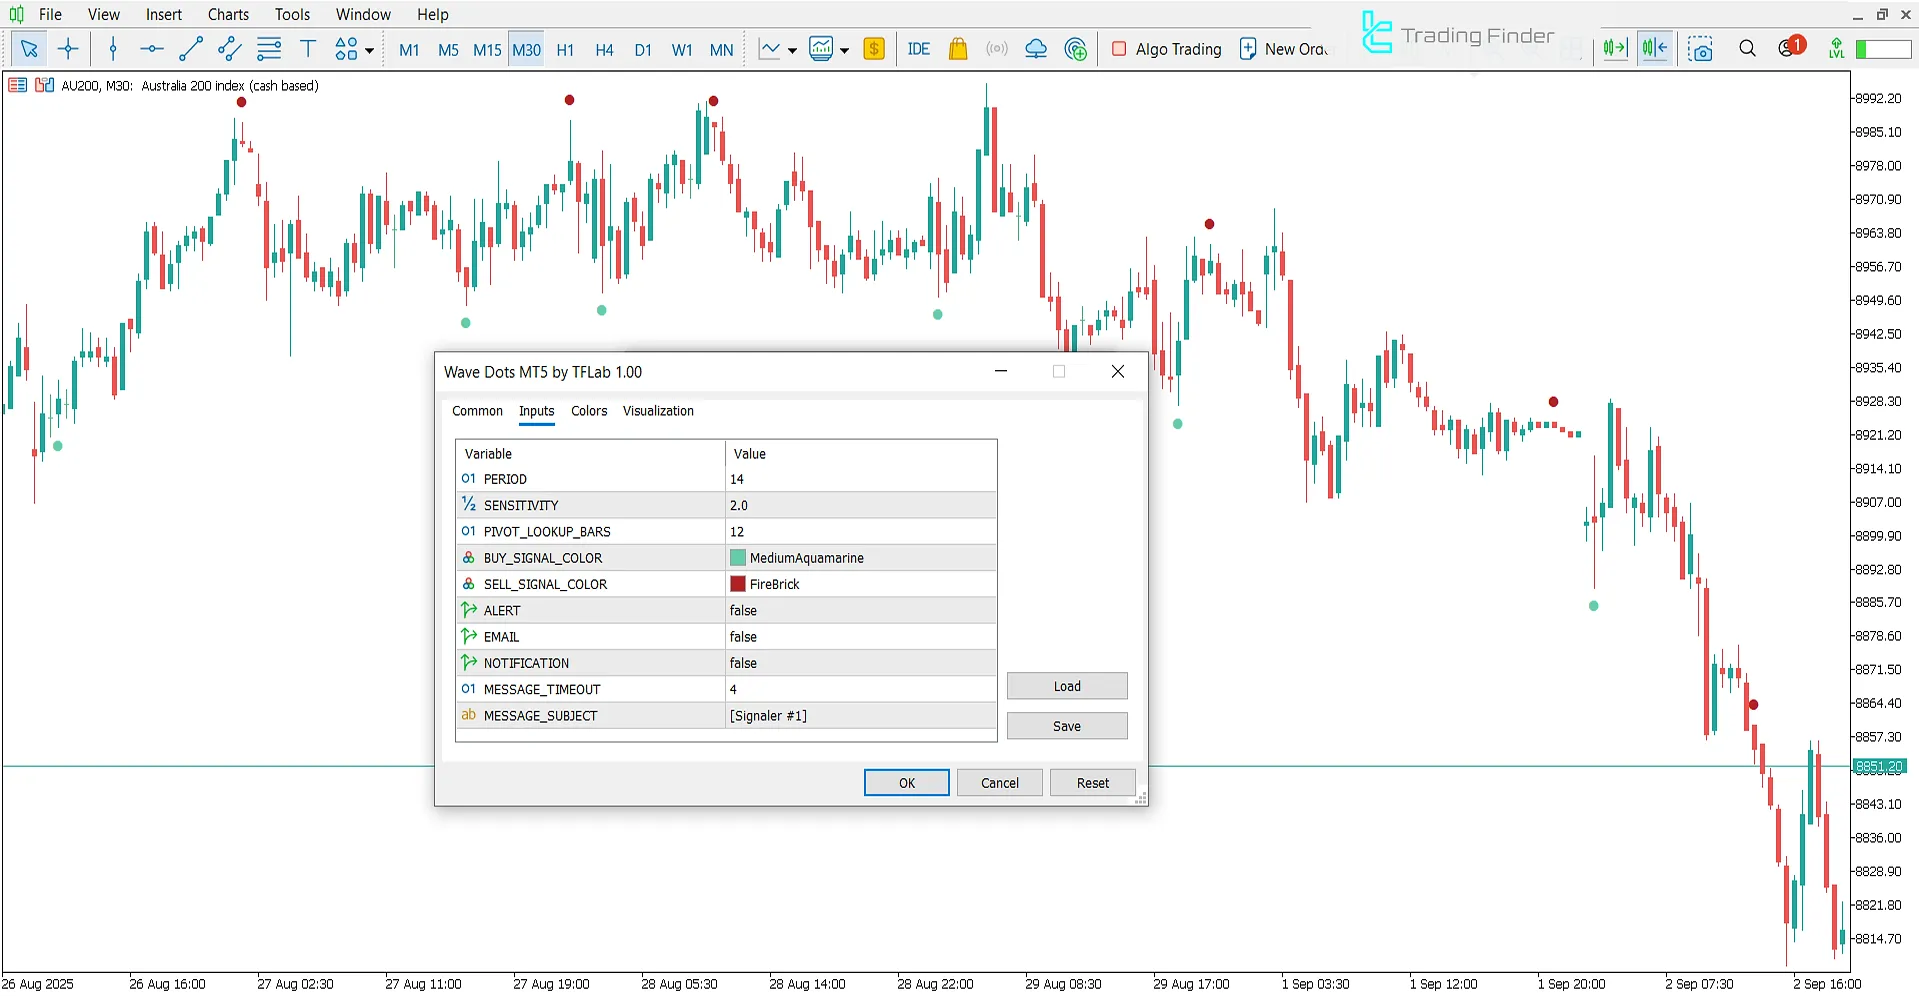The height and width of the screenshot is (996, 1919).
Task: Activate the Text drawing tool
Action: pos(307,48)
